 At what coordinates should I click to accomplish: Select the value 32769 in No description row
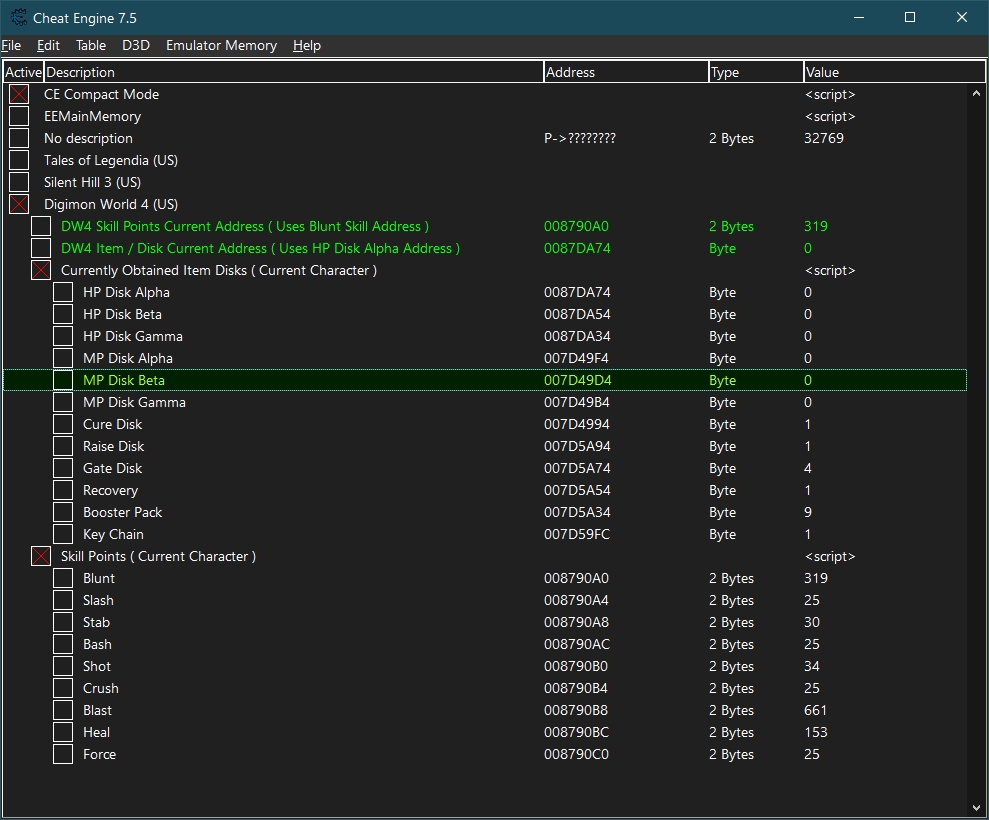click(824, 138)
